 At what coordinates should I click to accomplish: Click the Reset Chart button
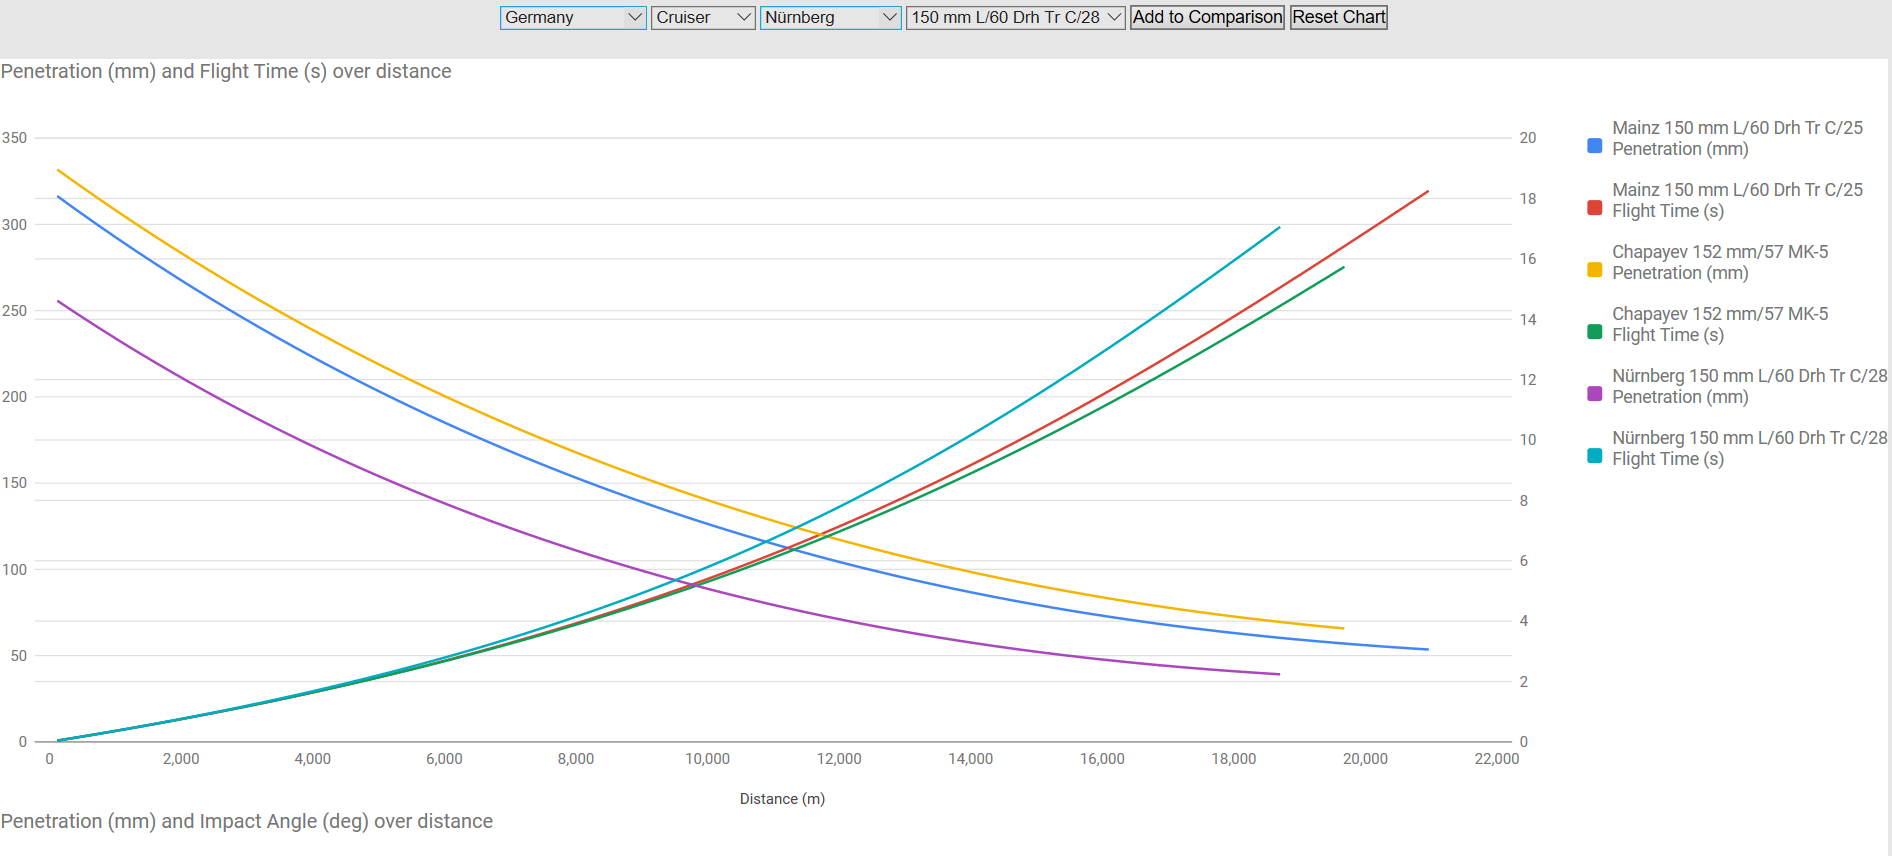1339,17
